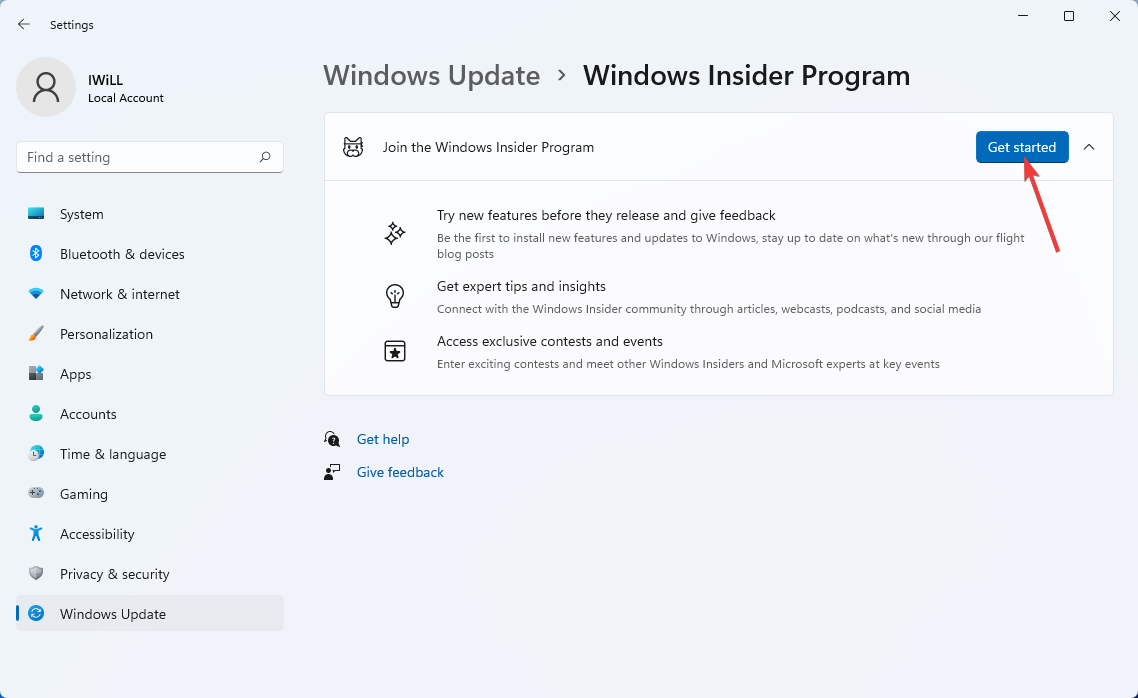Click the Windows Insider cat icon
The height and width of the screenshot is (698, 1138).
point(353,147)
